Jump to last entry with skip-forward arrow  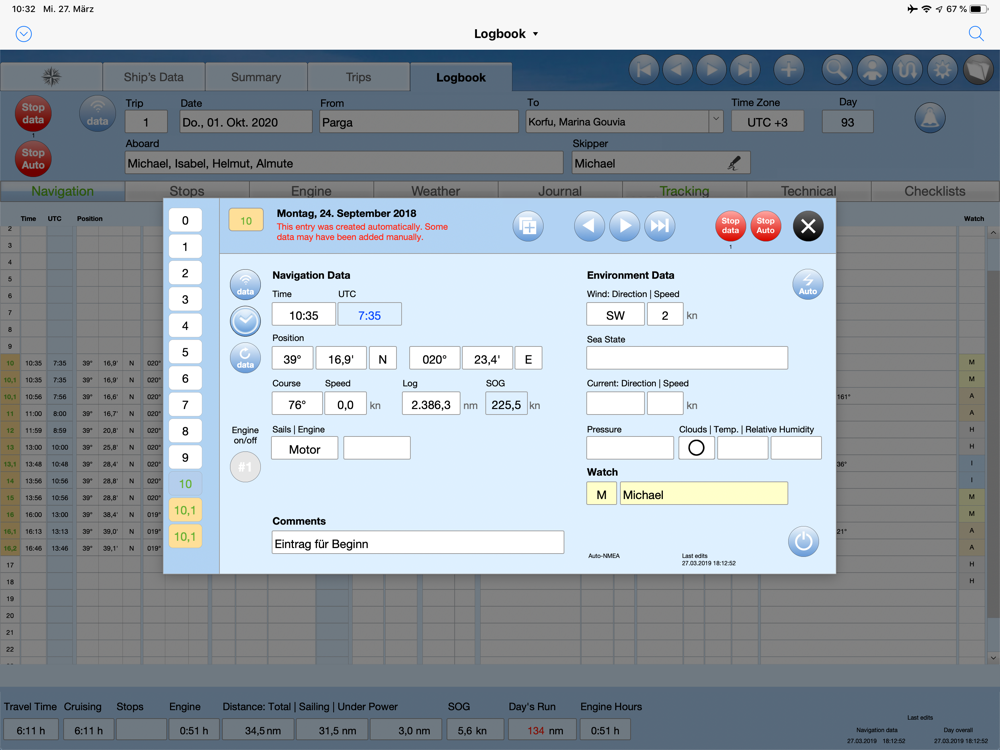tap(660, 226)
